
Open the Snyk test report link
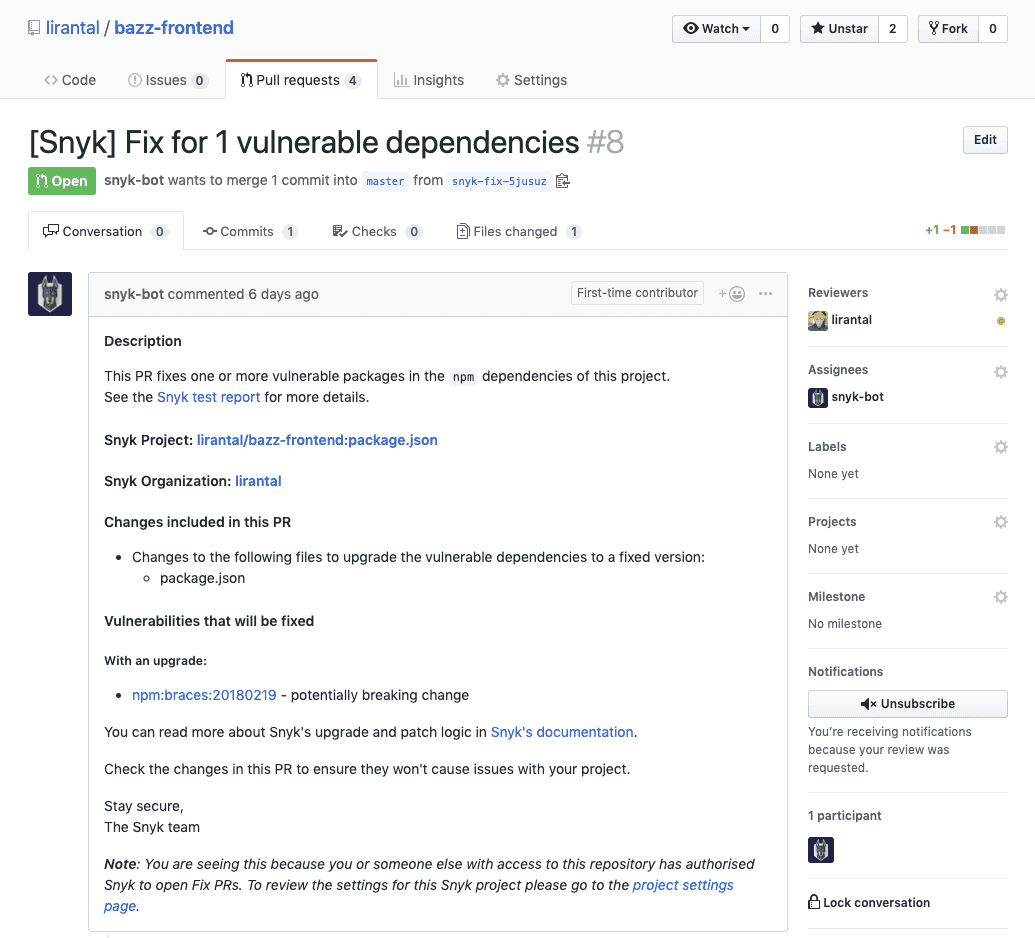point(209,397)
